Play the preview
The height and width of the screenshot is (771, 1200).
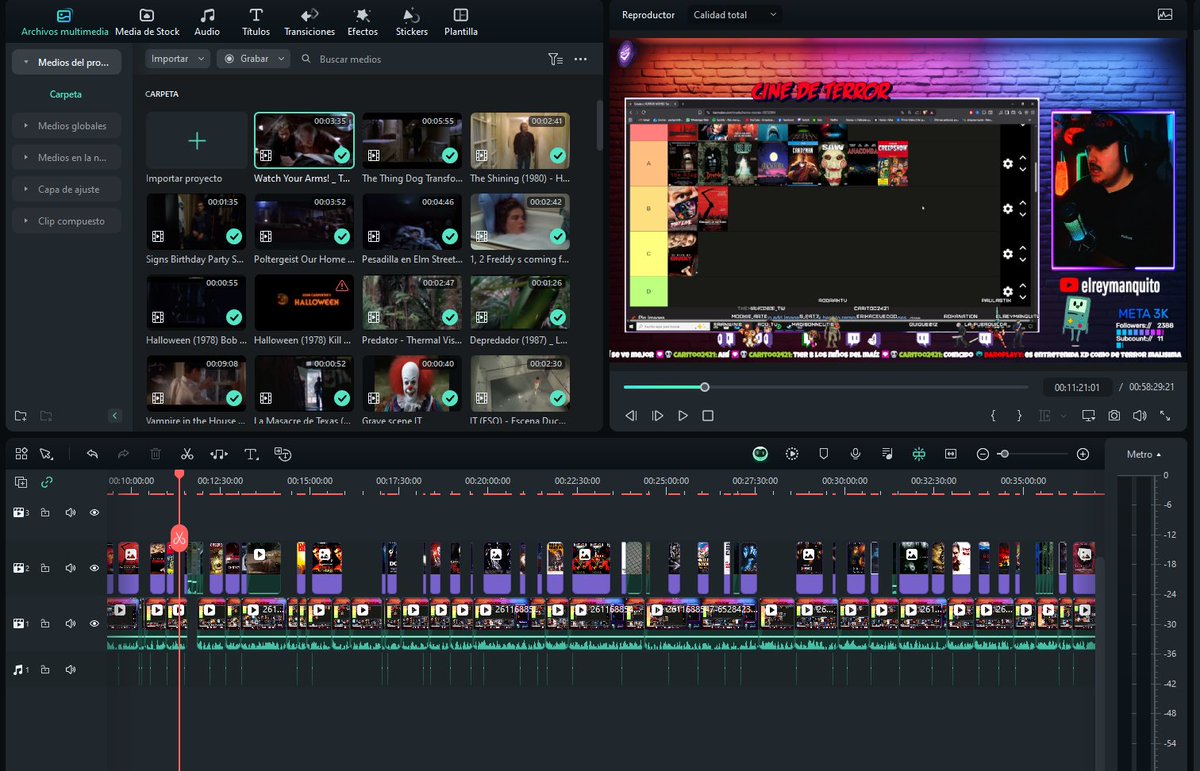click(683, 415)
